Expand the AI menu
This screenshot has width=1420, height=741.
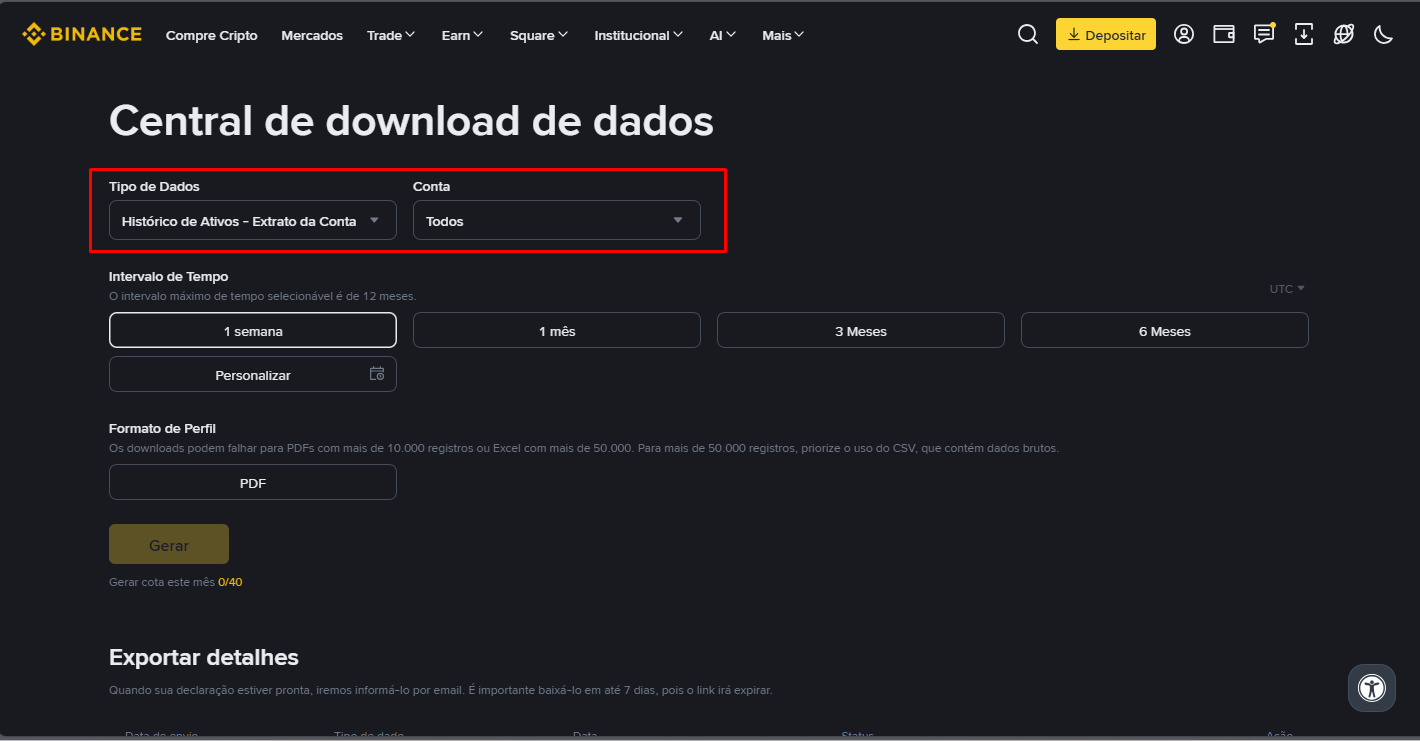(x=723, y=35)
